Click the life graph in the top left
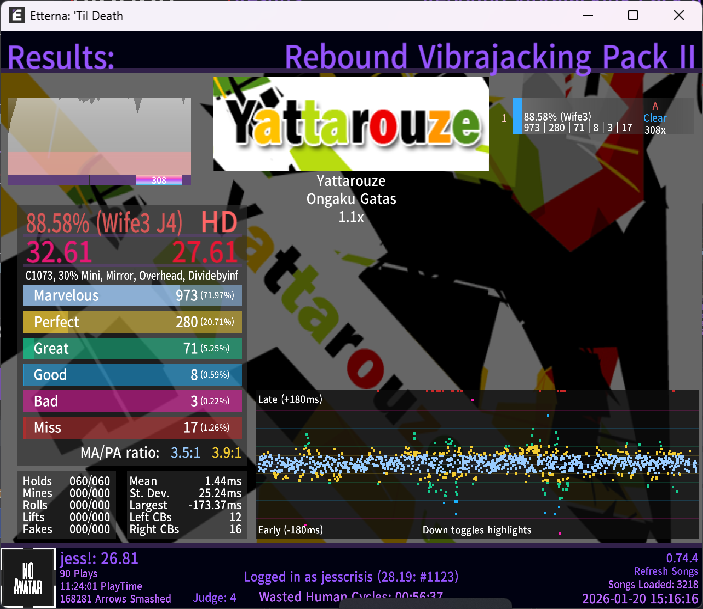Viewport: 703px width, 609px height. [99, 140]
